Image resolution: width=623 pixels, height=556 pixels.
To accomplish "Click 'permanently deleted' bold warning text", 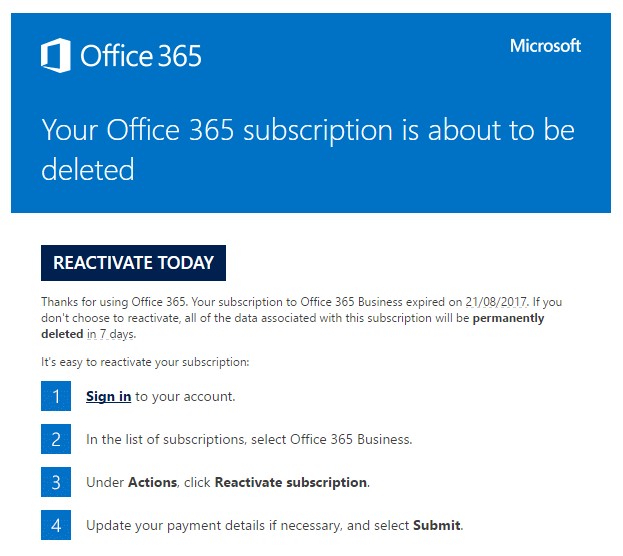I will pos(293,326).
